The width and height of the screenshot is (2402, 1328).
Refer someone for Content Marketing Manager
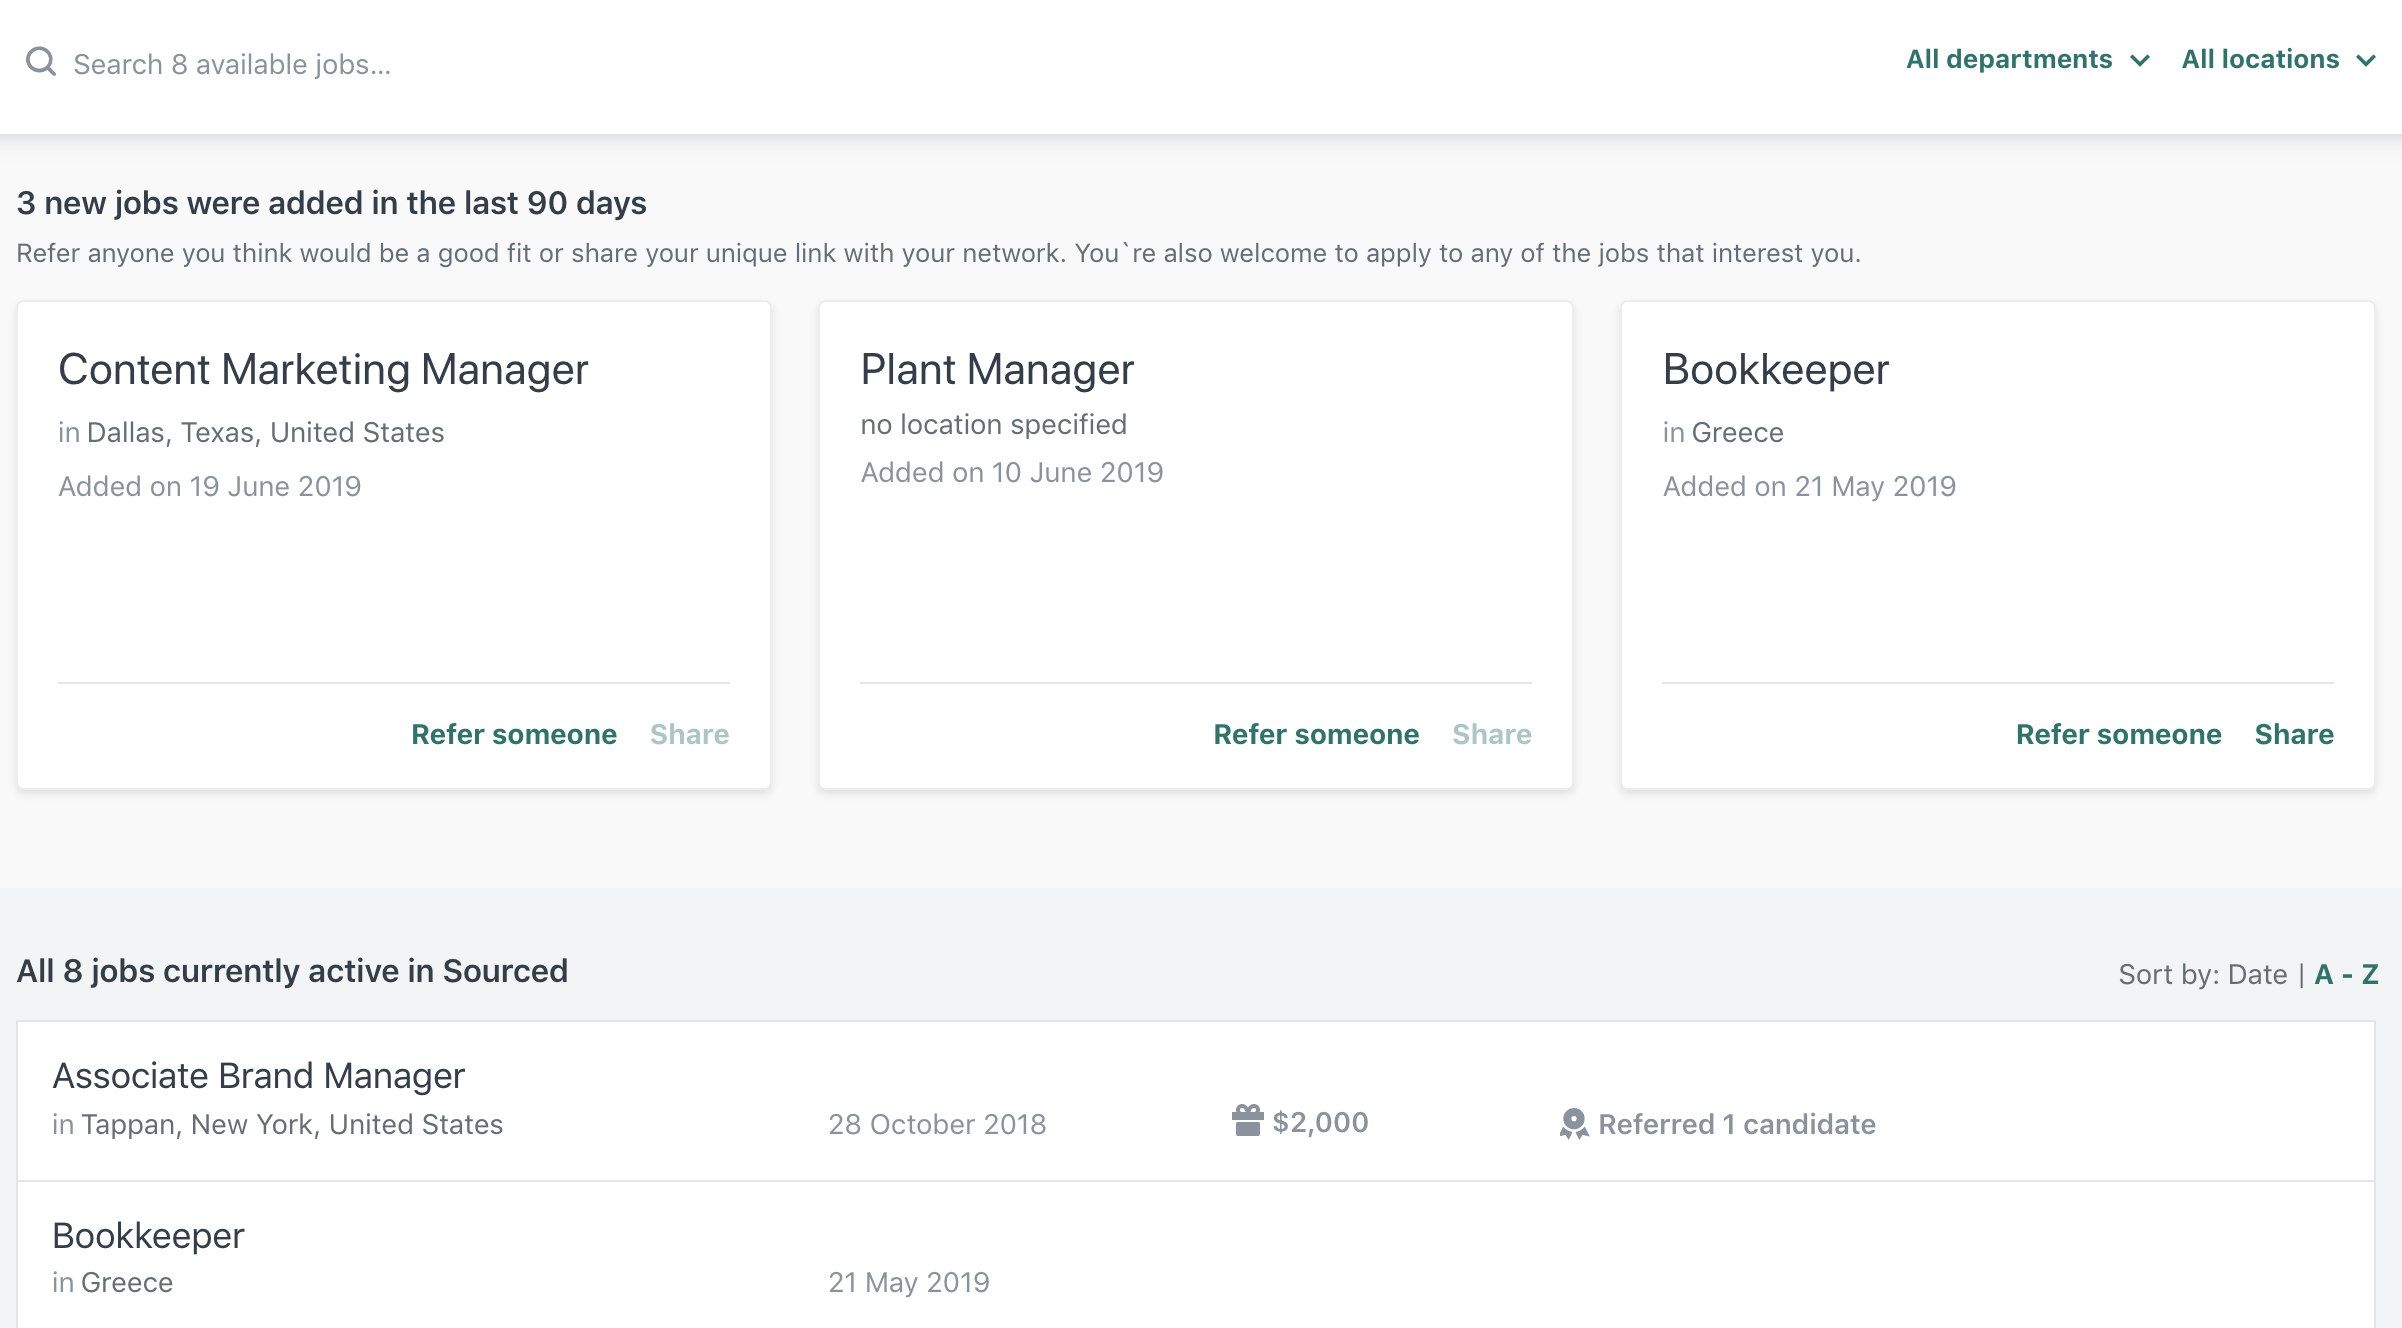tap(514, 734)
